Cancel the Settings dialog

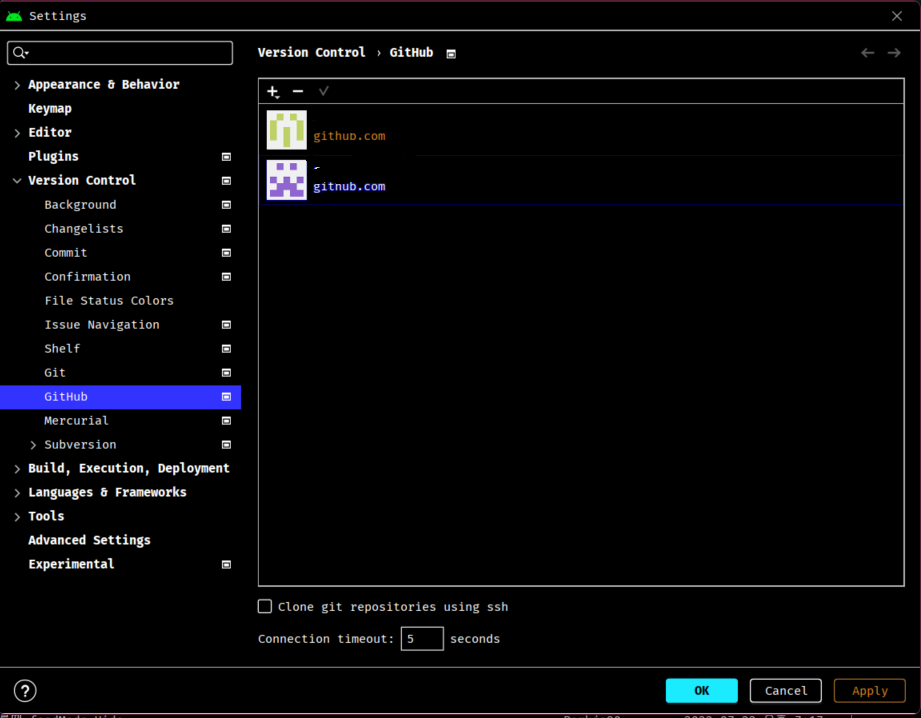tap(785, 690)
